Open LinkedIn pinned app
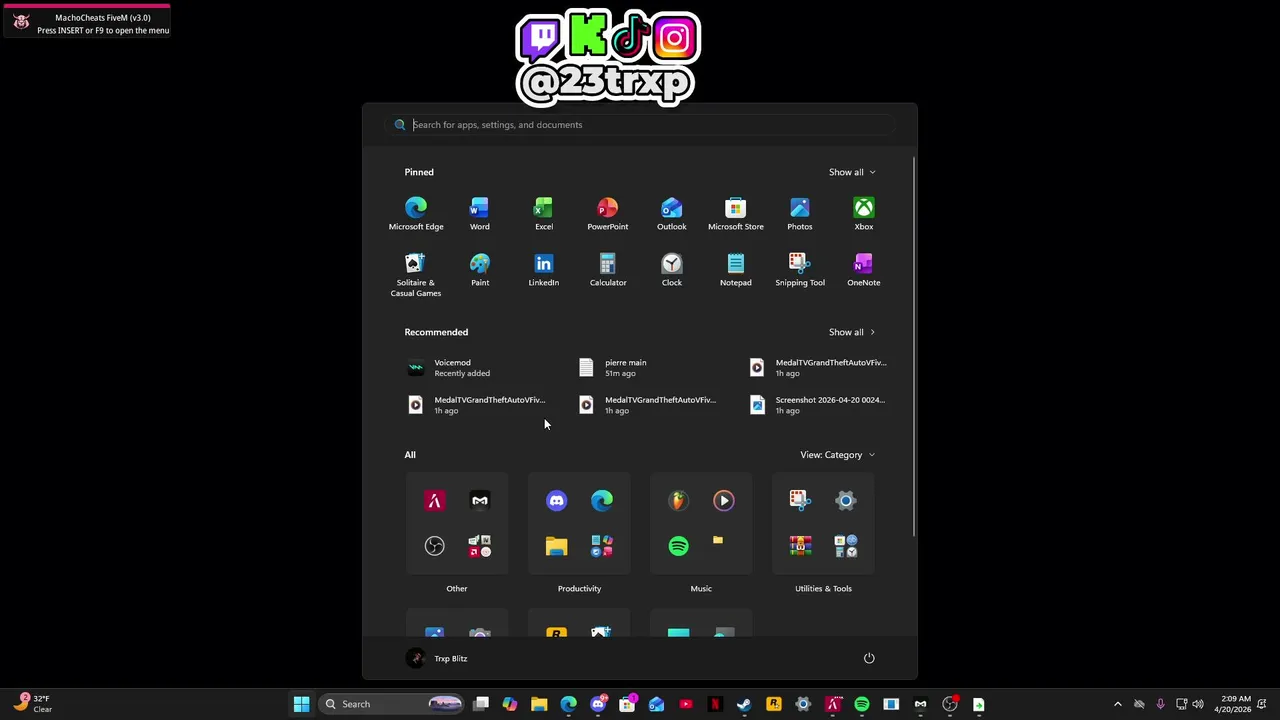This screenshot has width=1280, height=720. 544,270
